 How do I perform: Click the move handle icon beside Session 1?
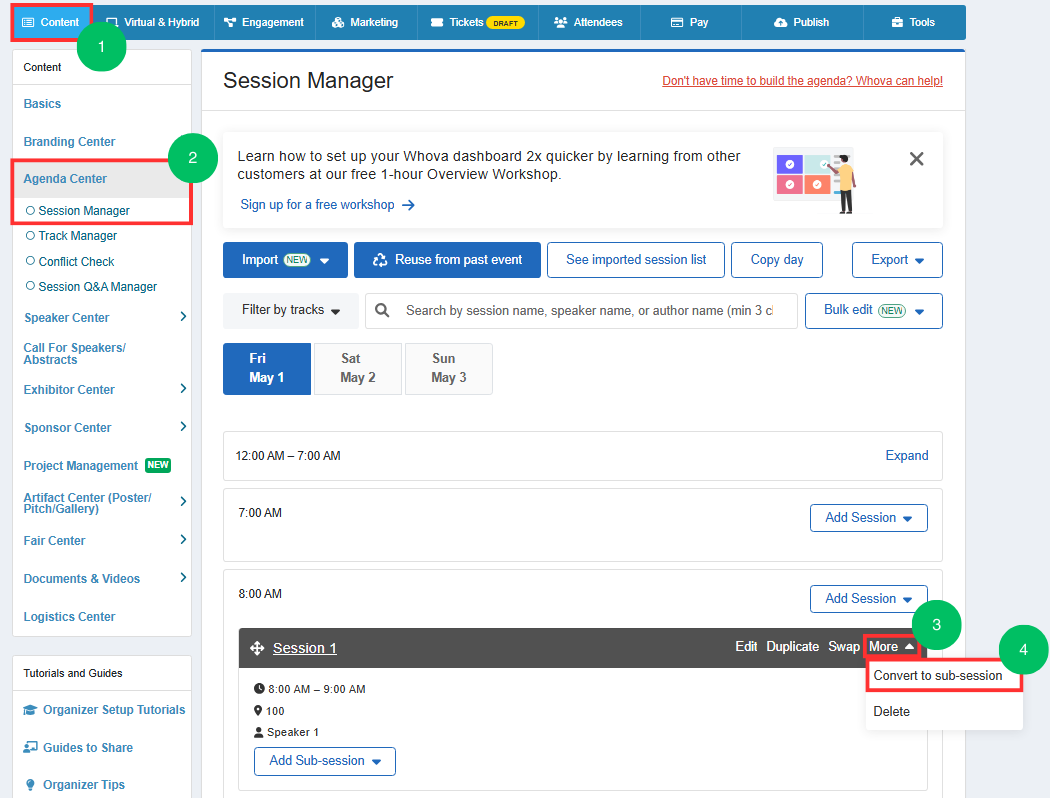pos(256,648)
